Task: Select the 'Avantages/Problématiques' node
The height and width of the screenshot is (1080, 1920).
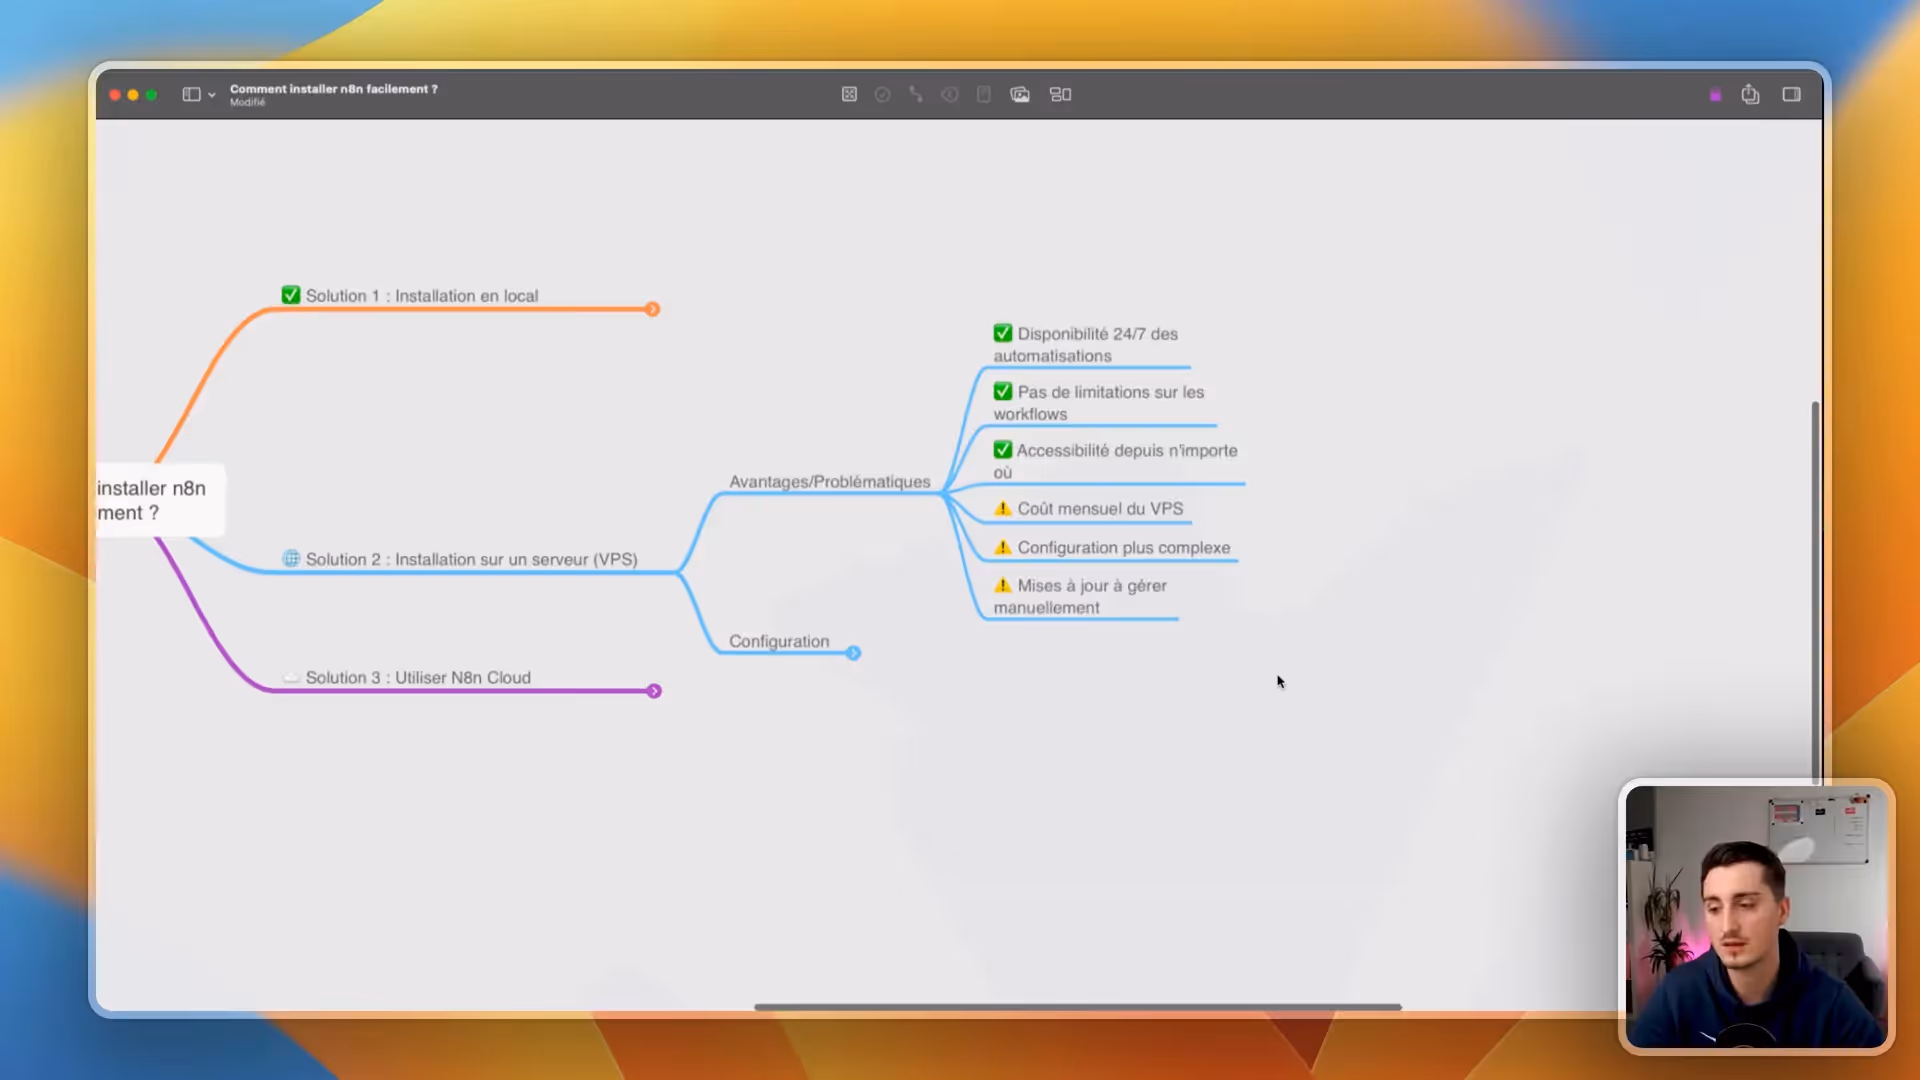Action: [x=830, y=482]
